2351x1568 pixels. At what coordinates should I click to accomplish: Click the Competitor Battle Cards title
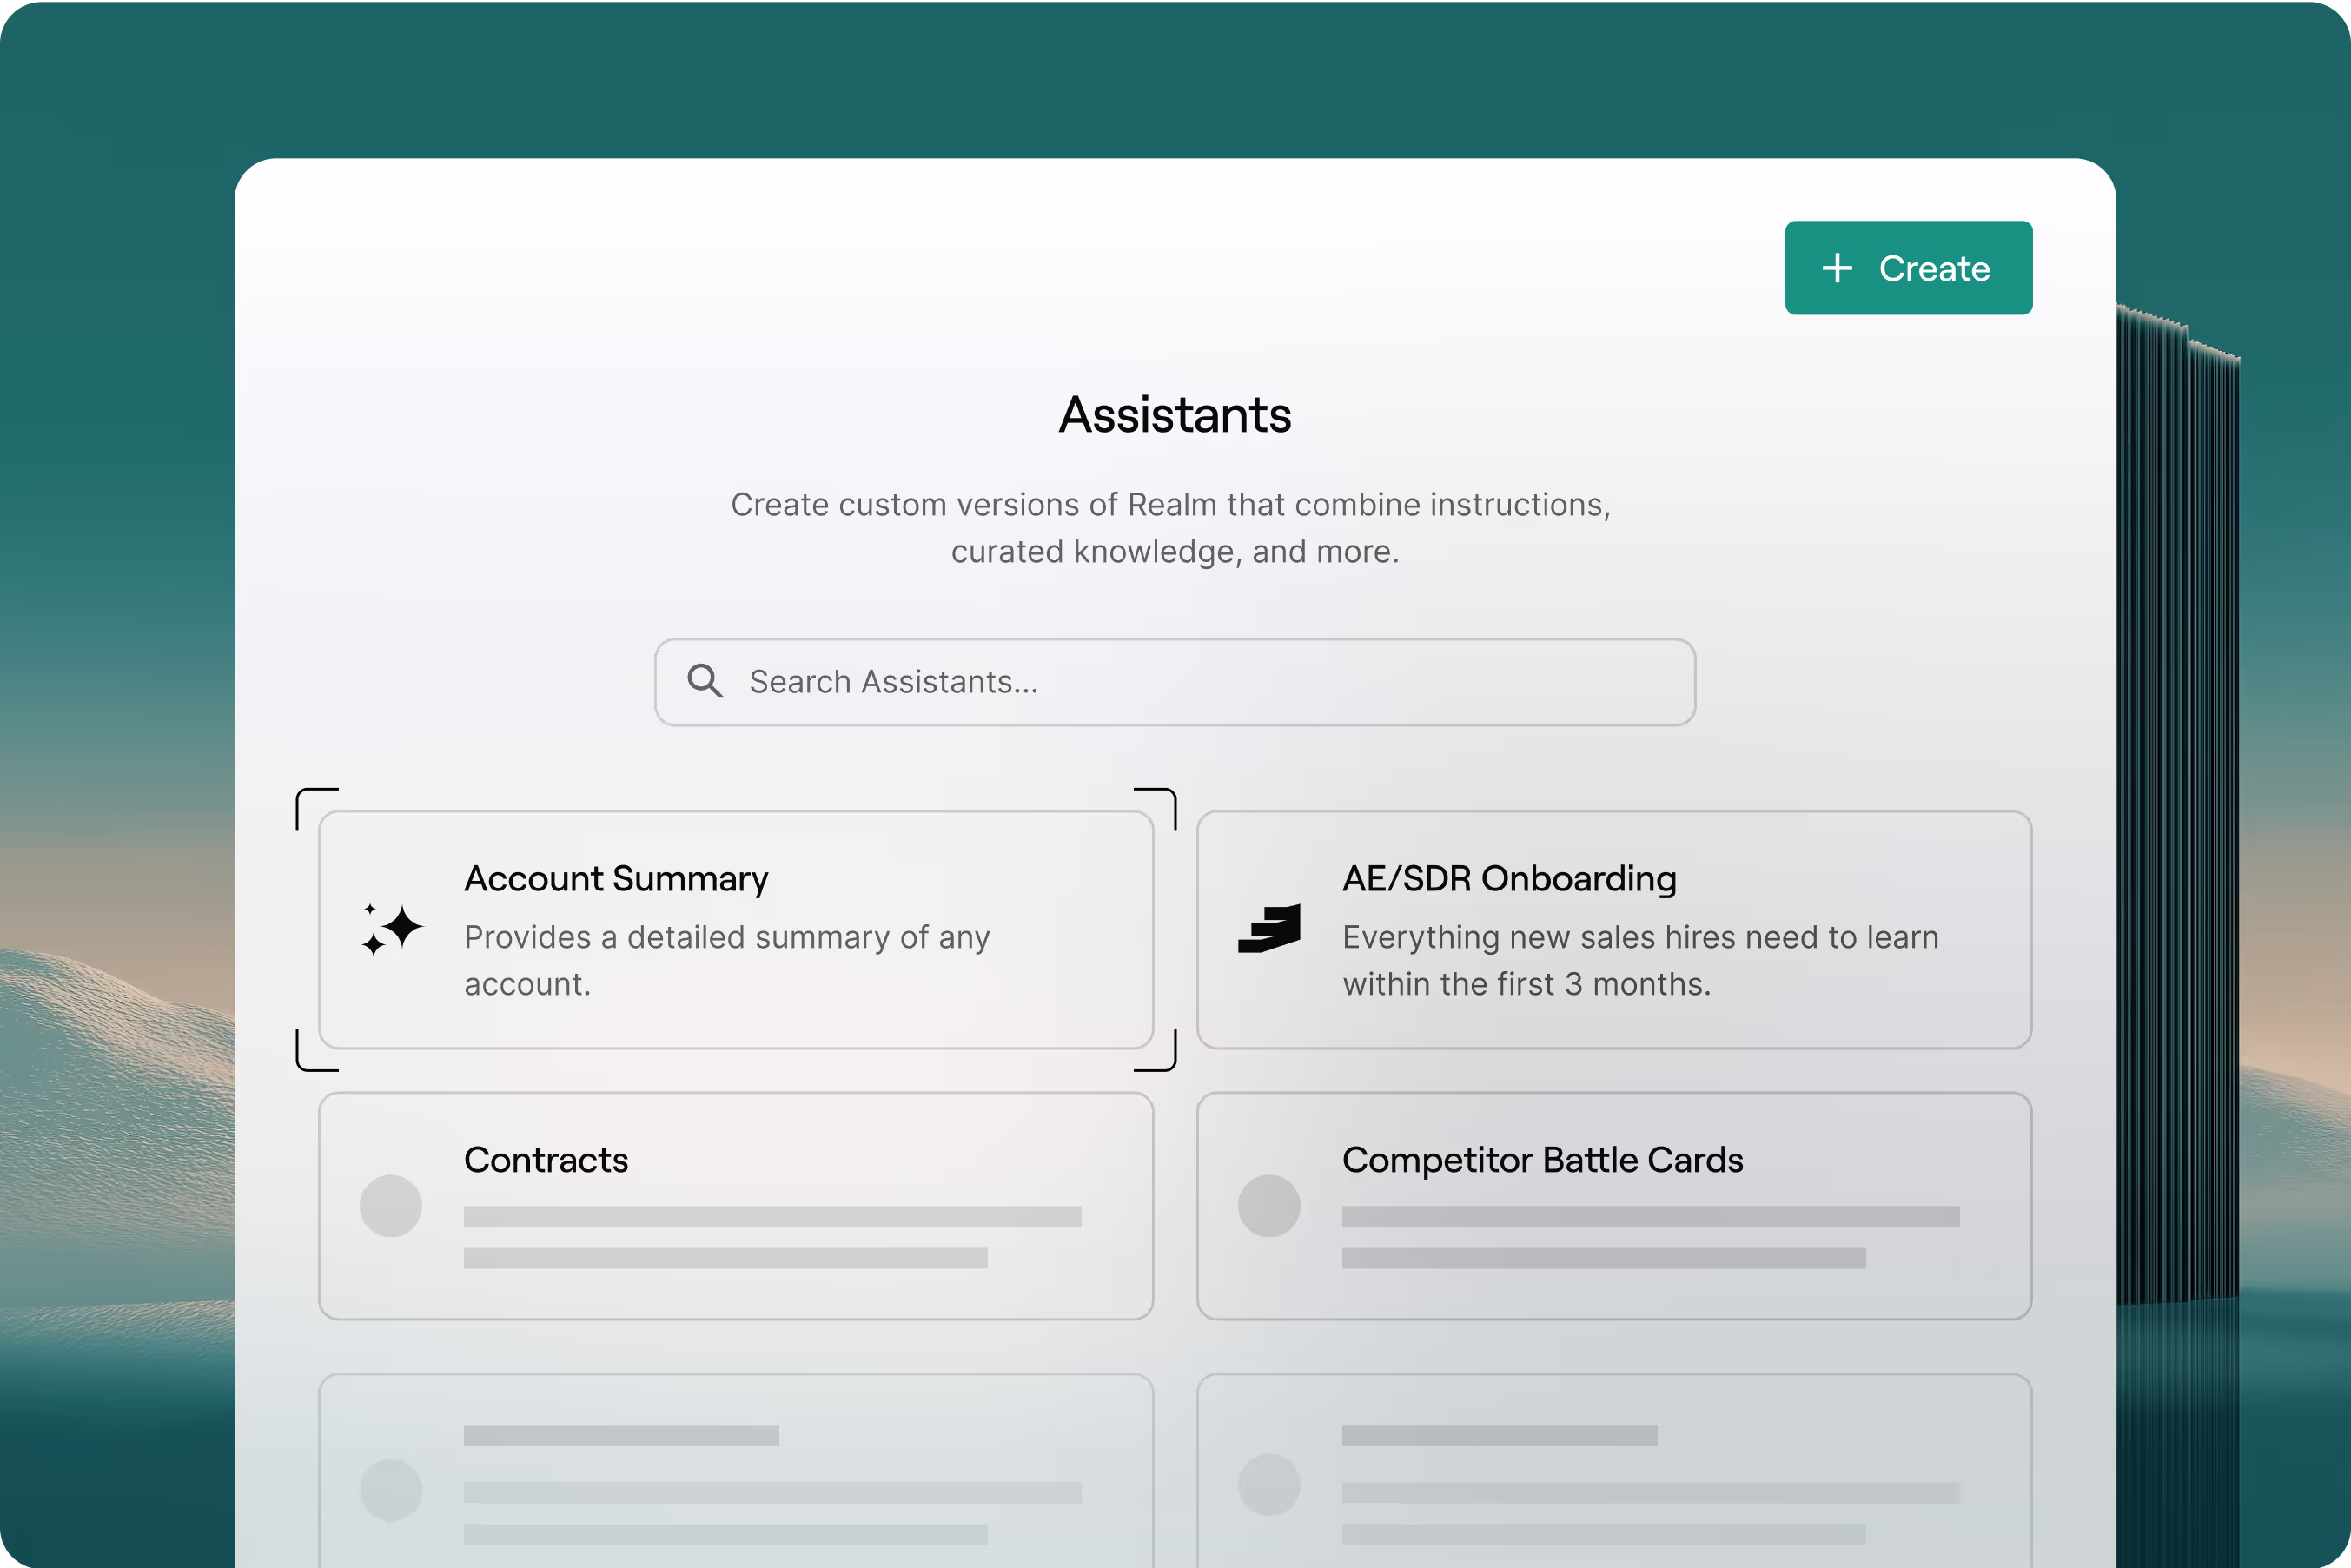point(1542,1160)
